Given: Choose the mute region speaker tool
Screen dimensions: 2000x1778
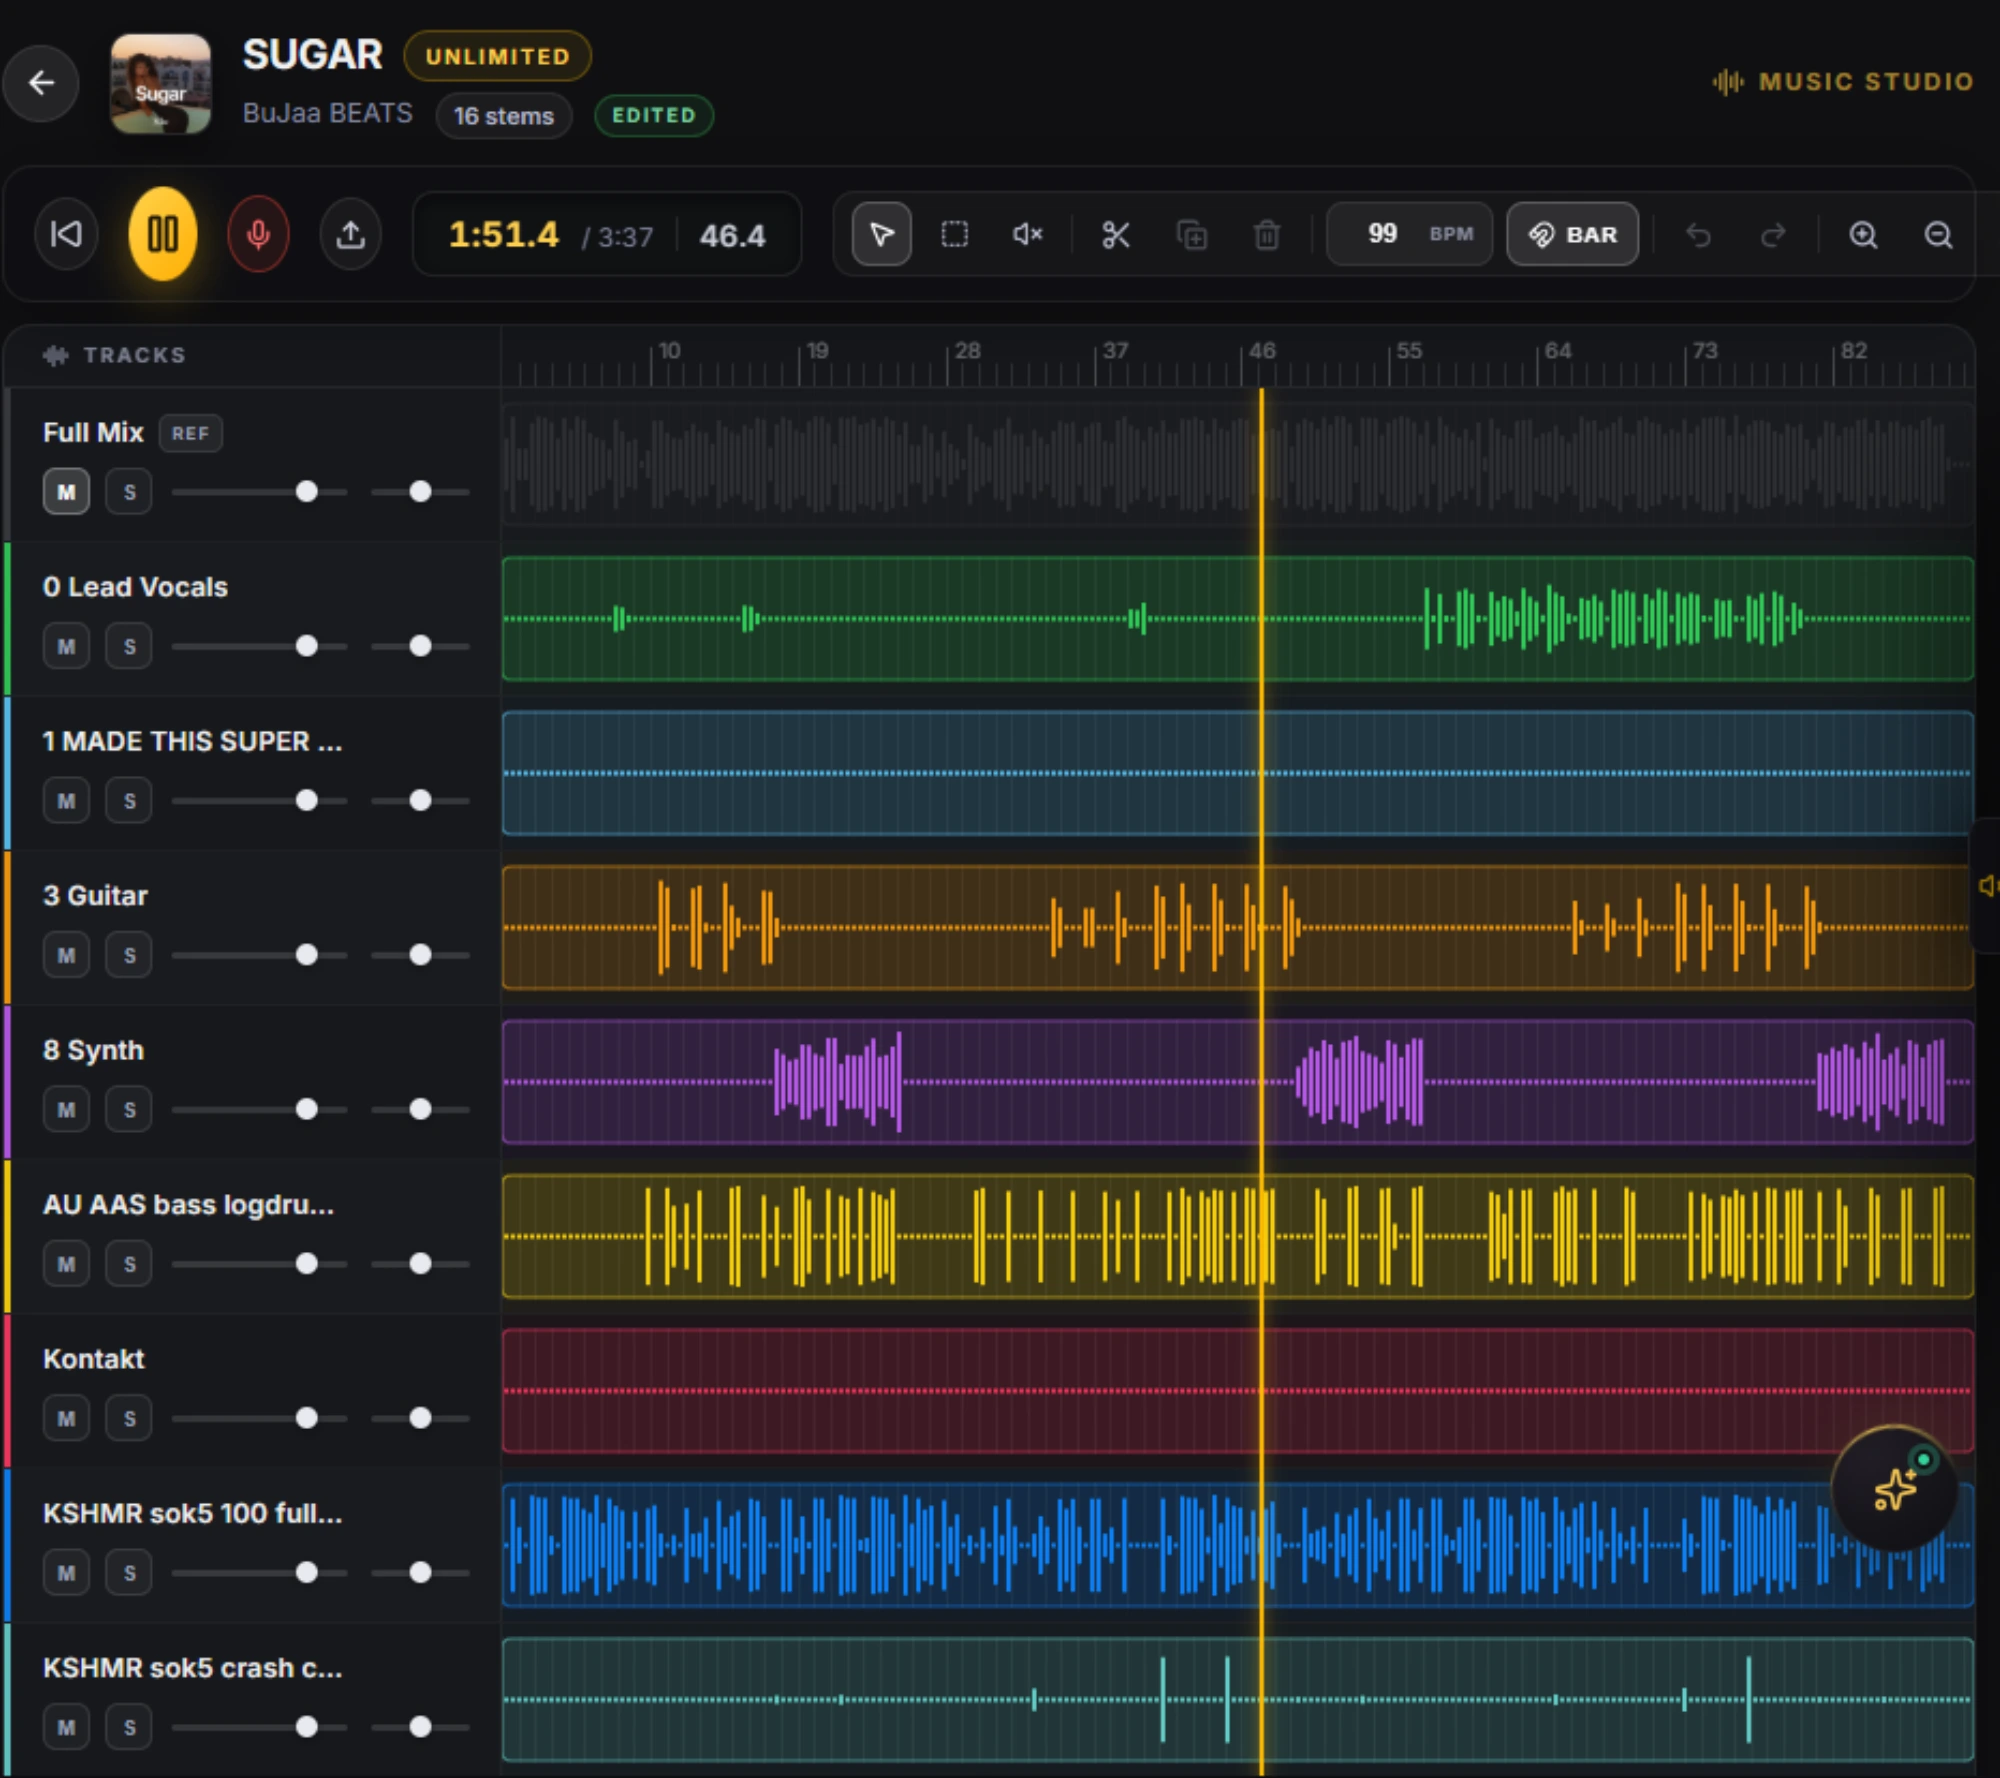Looking at the screenshot, I should tap(1028, 235).
